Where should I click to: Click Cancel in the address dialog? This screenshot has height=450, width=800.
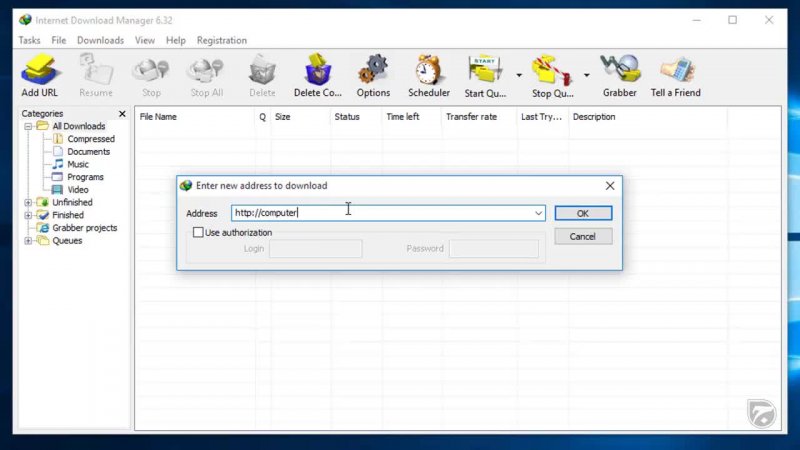tap(582, 237)
